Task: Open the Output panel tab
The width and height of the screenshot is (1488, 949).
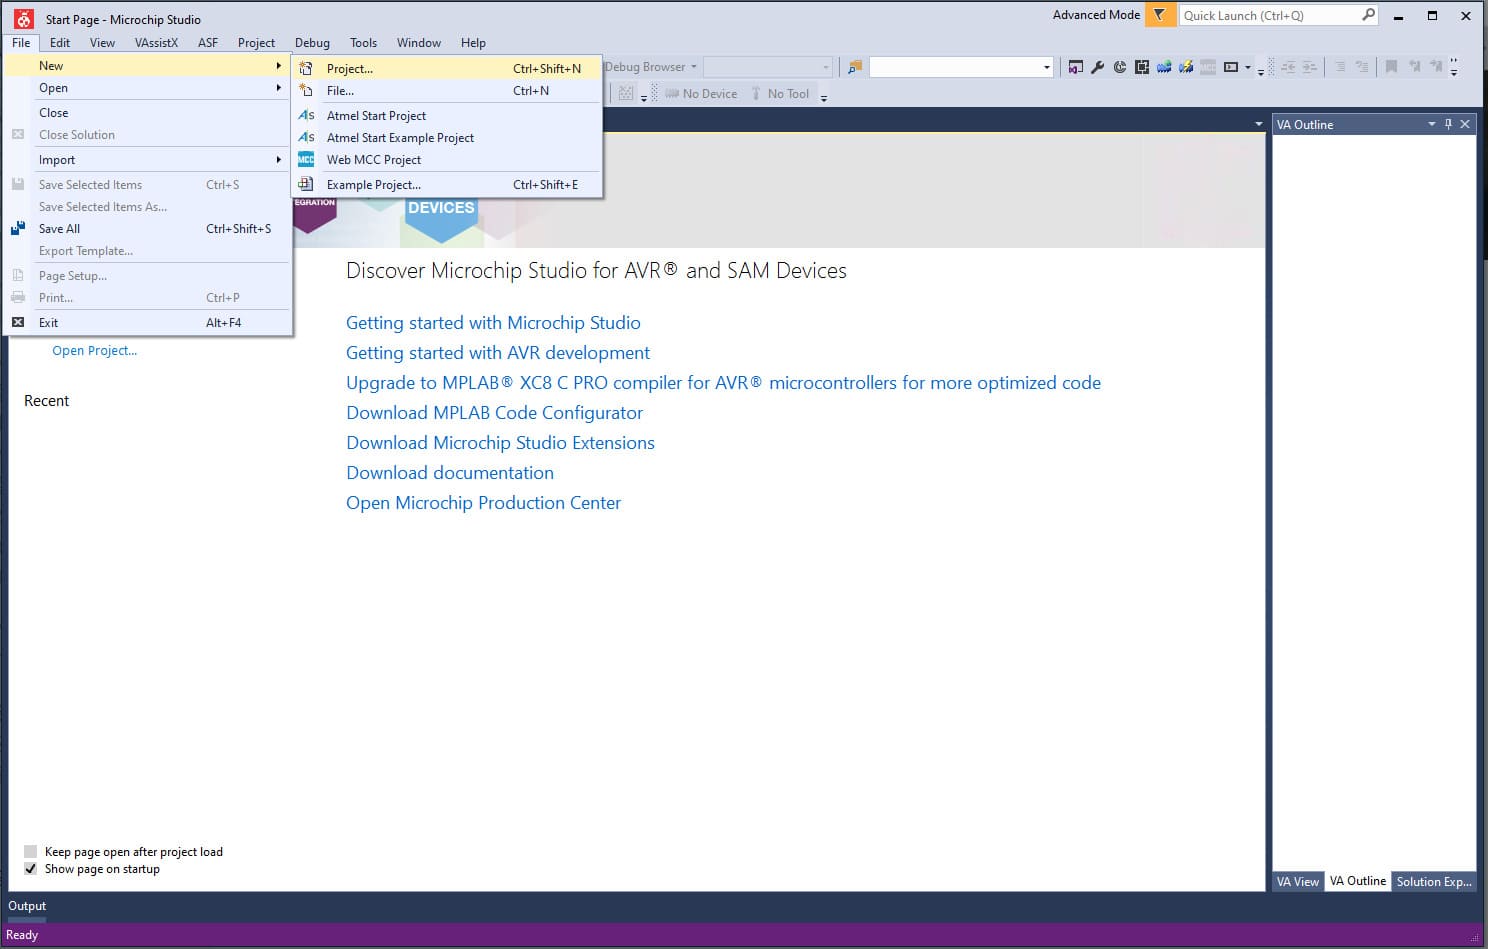Action: point(27,906)
